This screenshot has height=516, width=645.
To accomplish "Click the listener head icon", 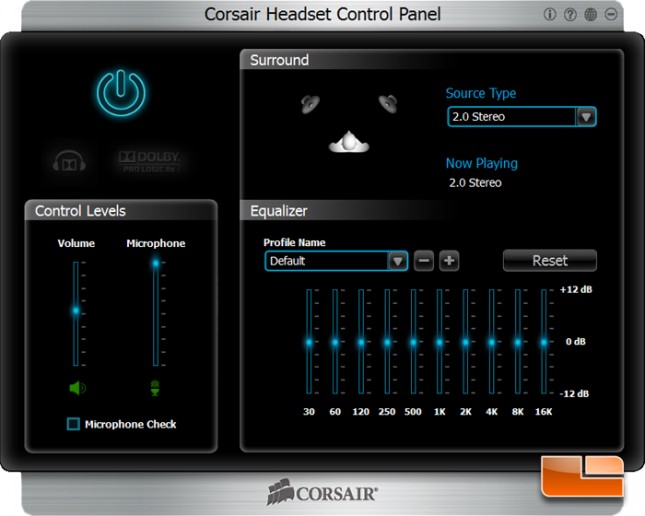I will point(349,142).
